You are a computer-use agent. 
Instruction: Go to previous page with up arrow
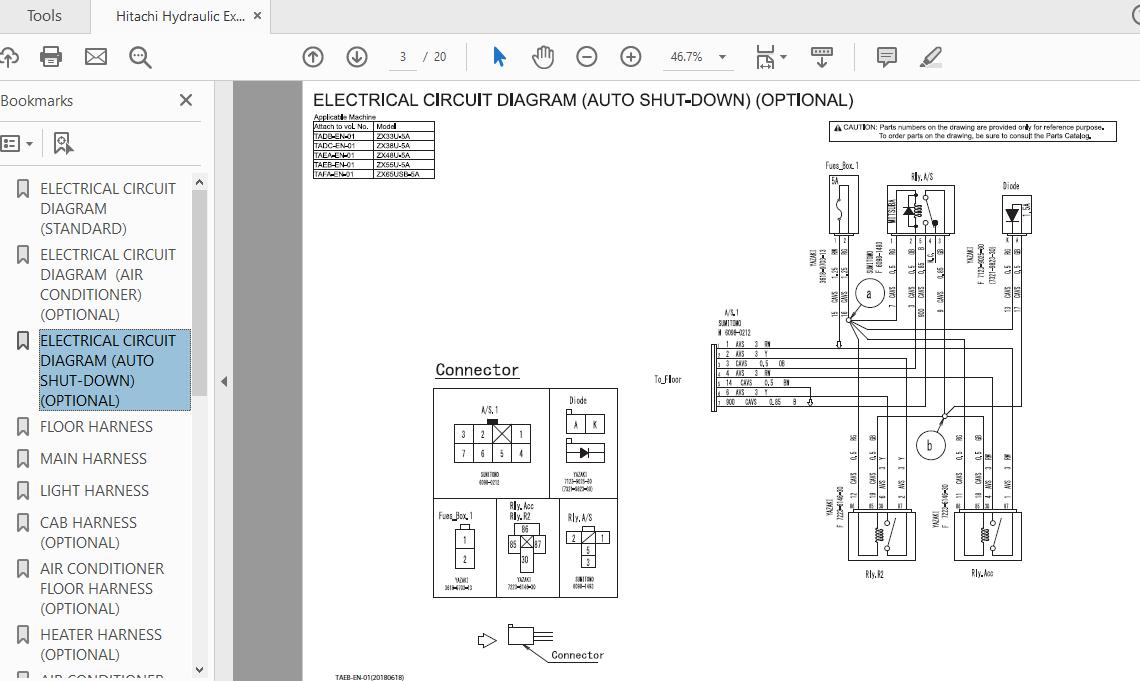coord(313,57)
